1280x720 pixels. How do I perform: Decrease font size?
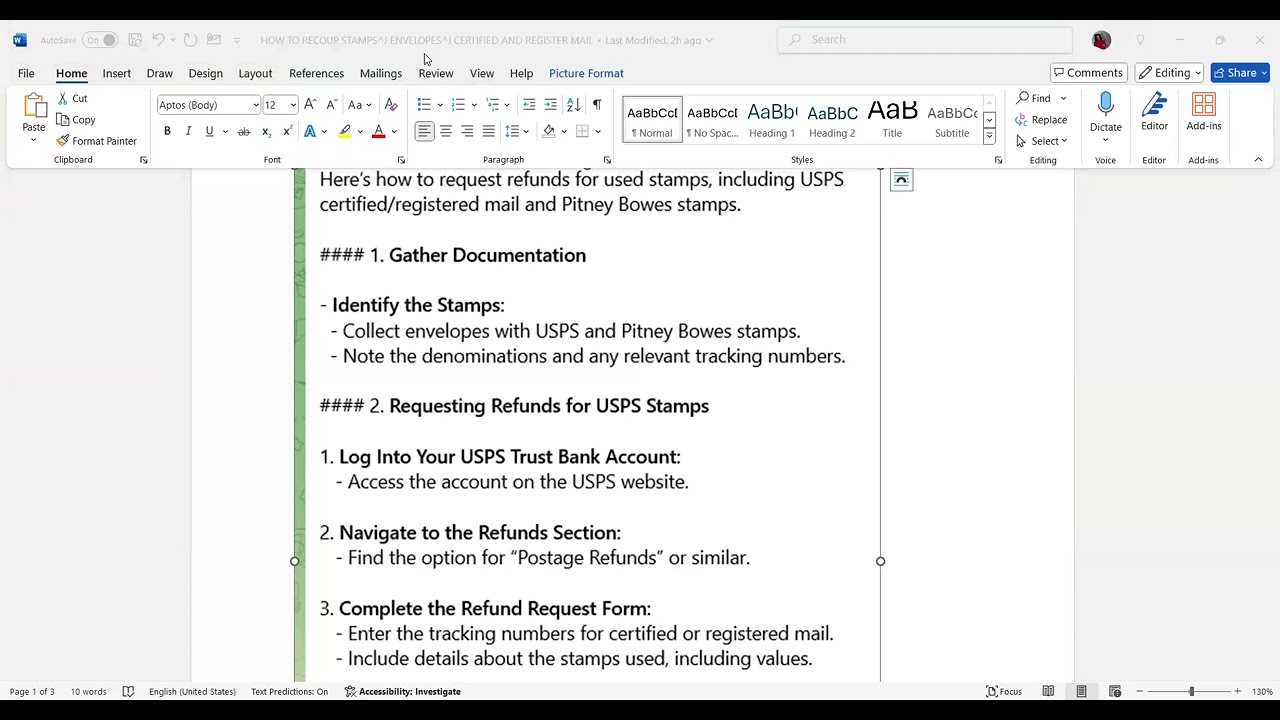331,104
